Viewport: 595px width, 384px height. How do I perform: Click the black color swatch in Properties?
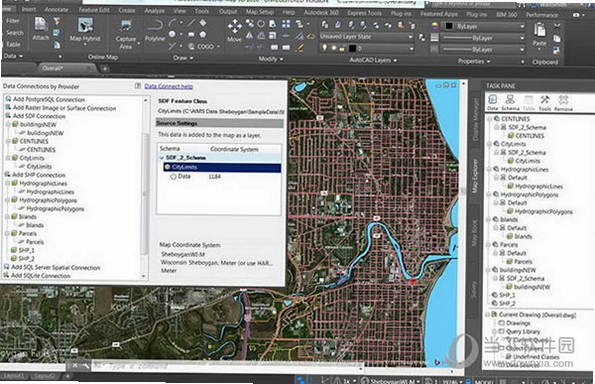pos(449,26)
